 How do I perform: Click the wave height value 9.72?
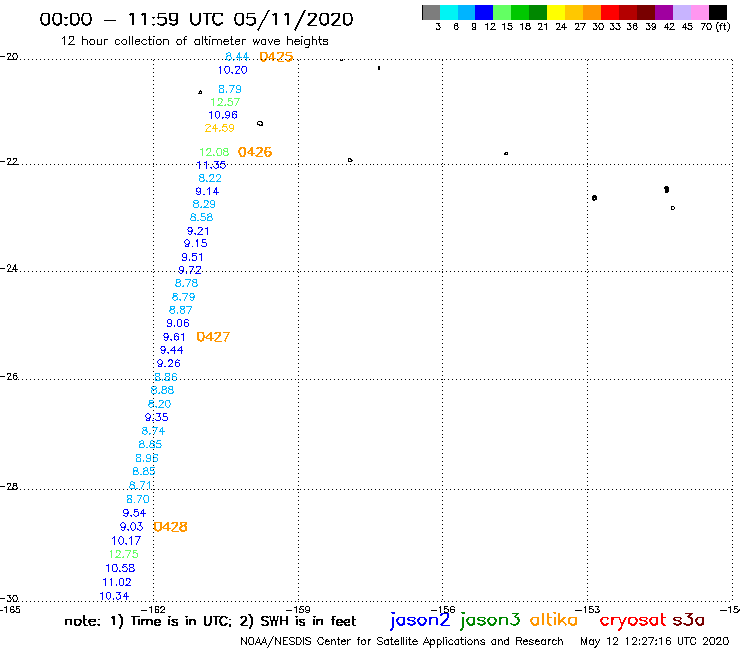tap(190, 270)
